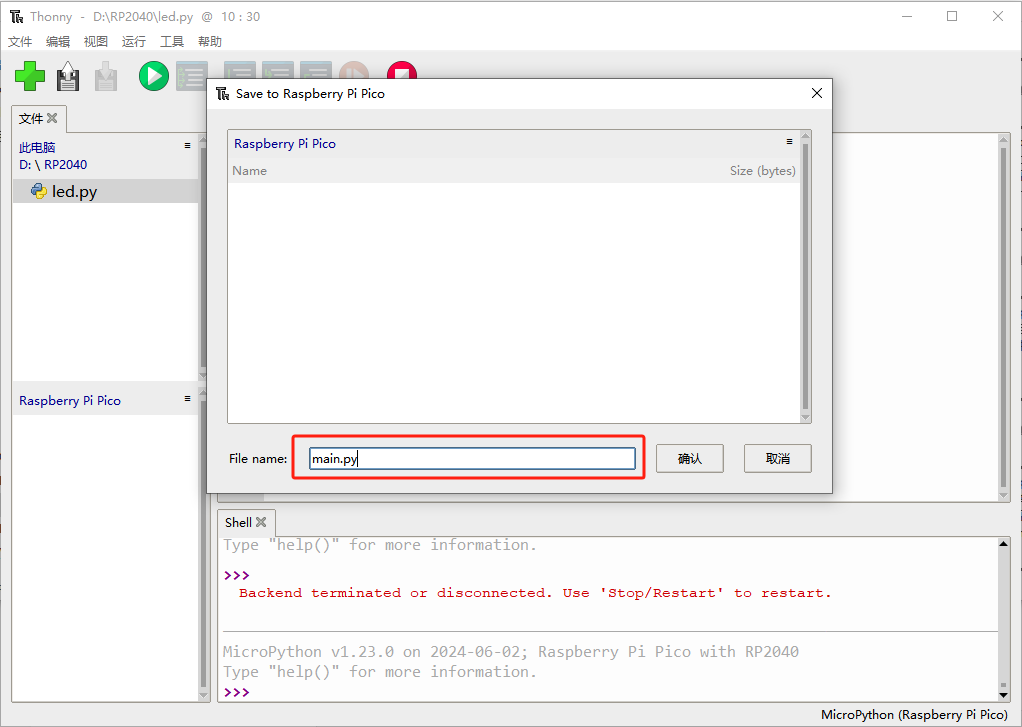Click the red Stop/Restart backend icon
1022x727 pixels.
point(402,70)
